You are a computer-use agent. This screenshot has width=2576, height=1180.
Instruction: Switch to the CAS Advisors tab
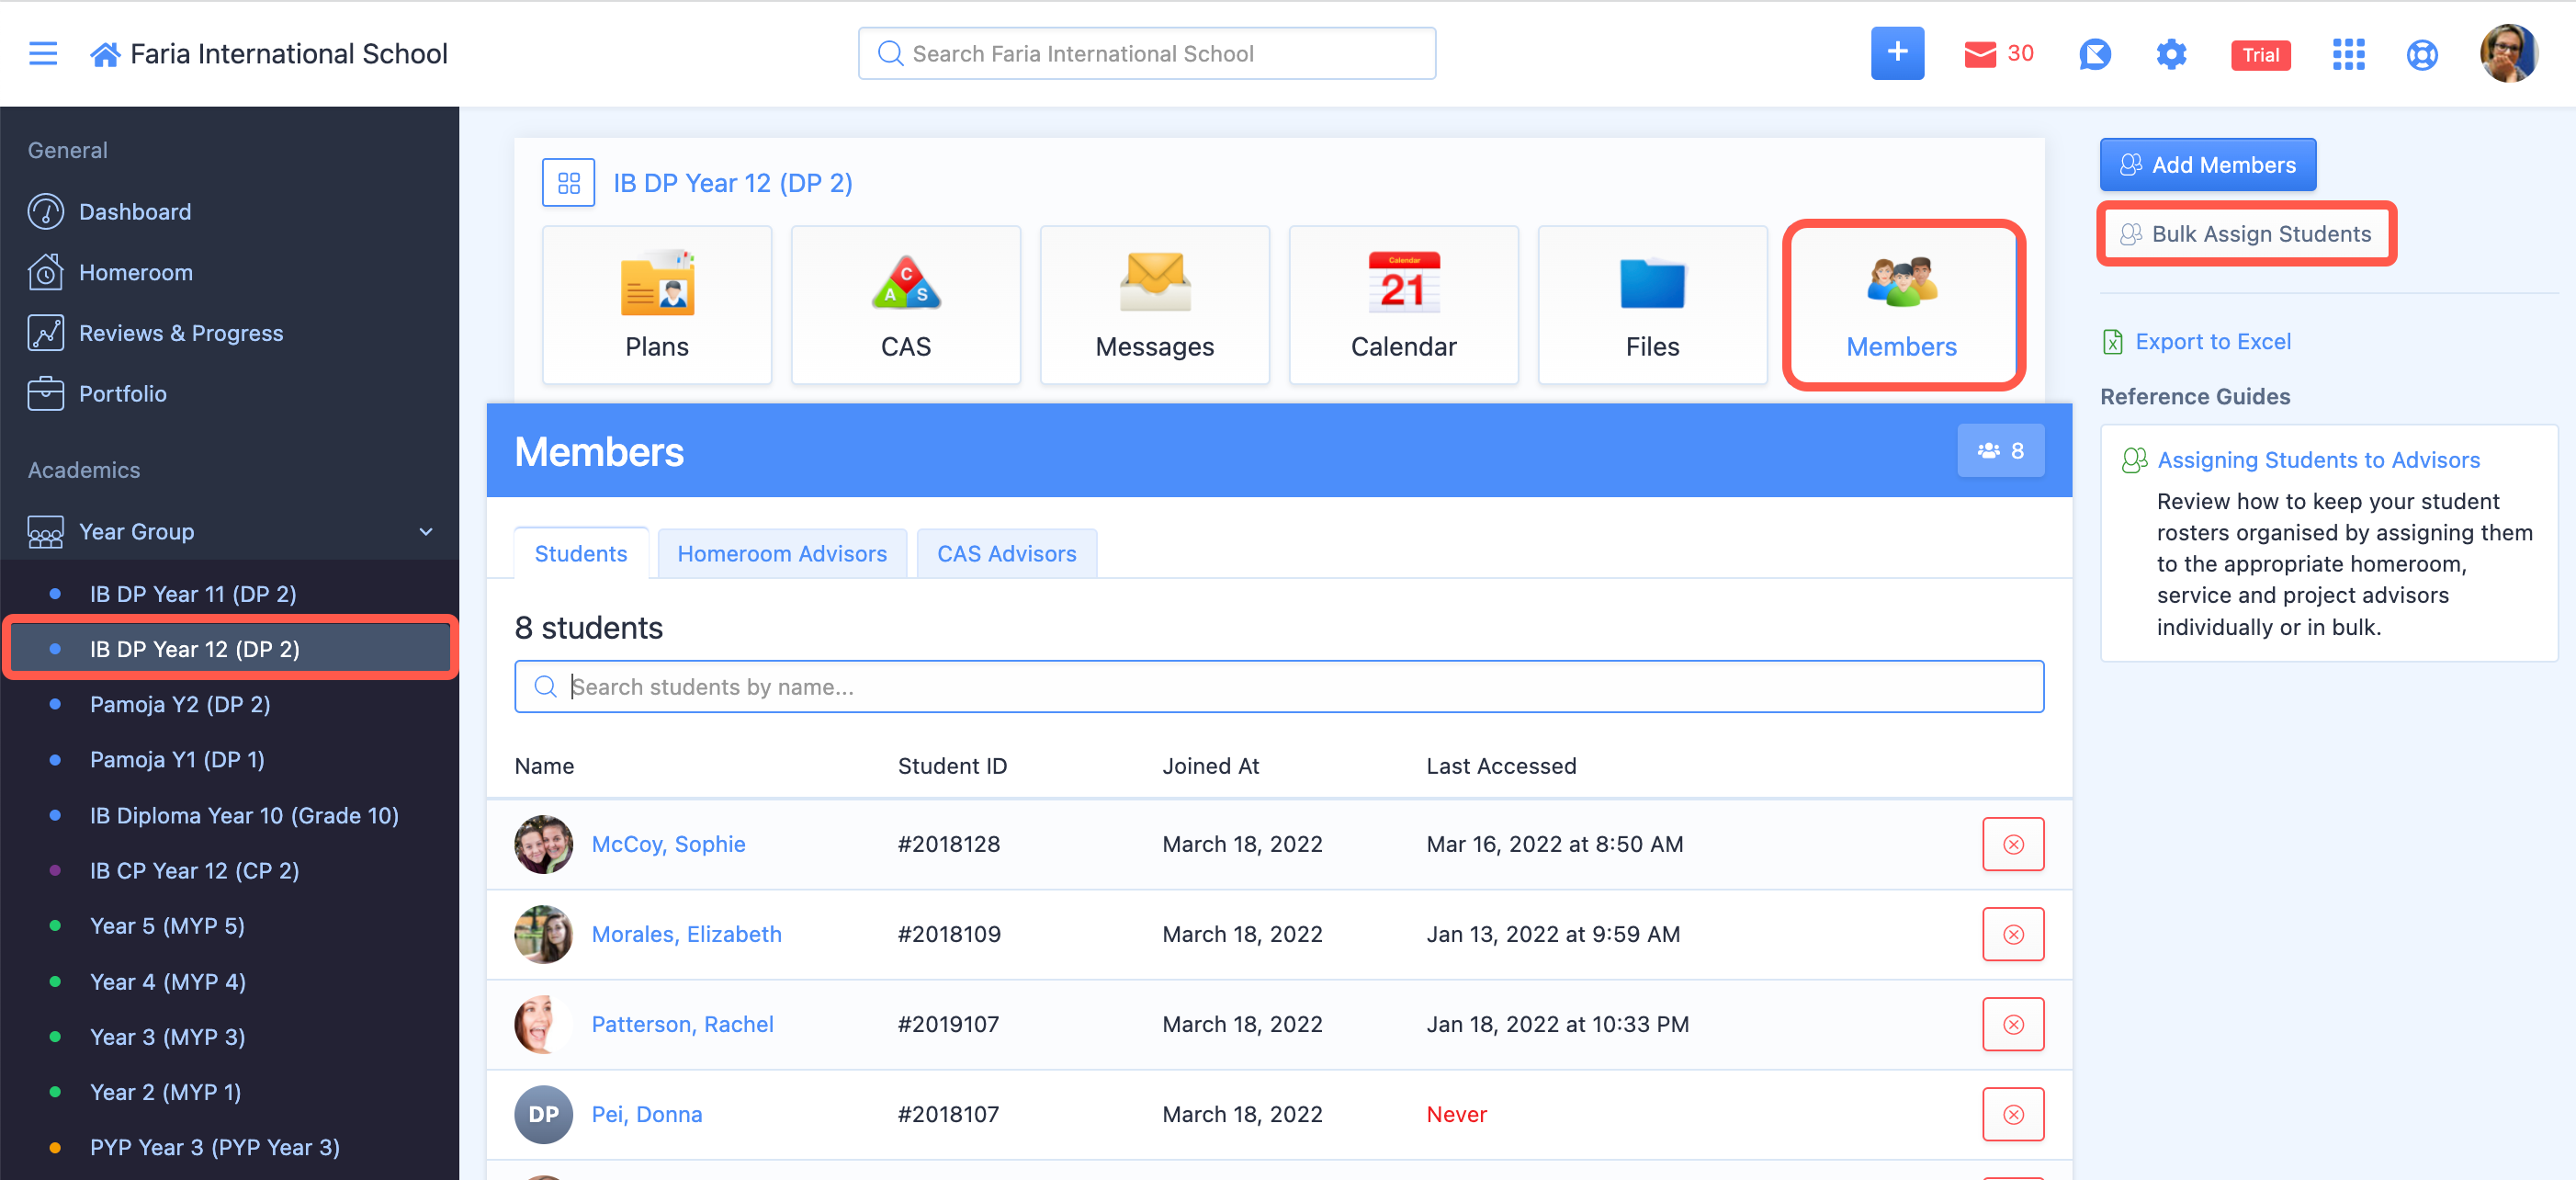pyautogui.click(x=1006, y=554)
